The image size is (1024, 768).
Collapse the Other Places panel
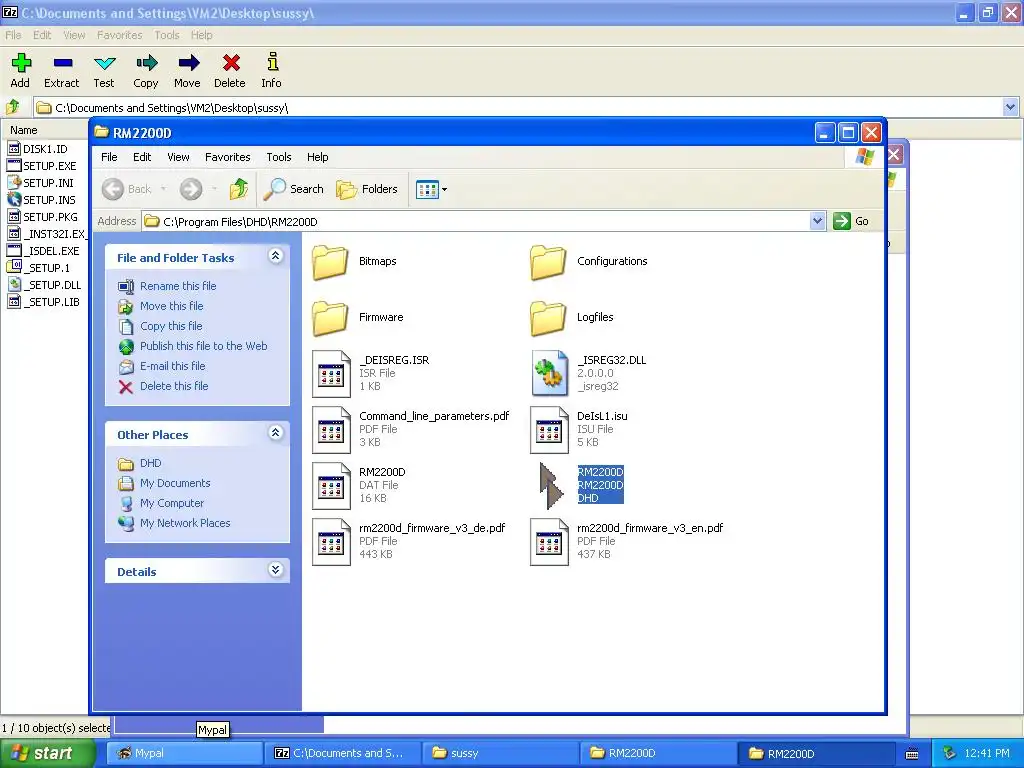276,433
